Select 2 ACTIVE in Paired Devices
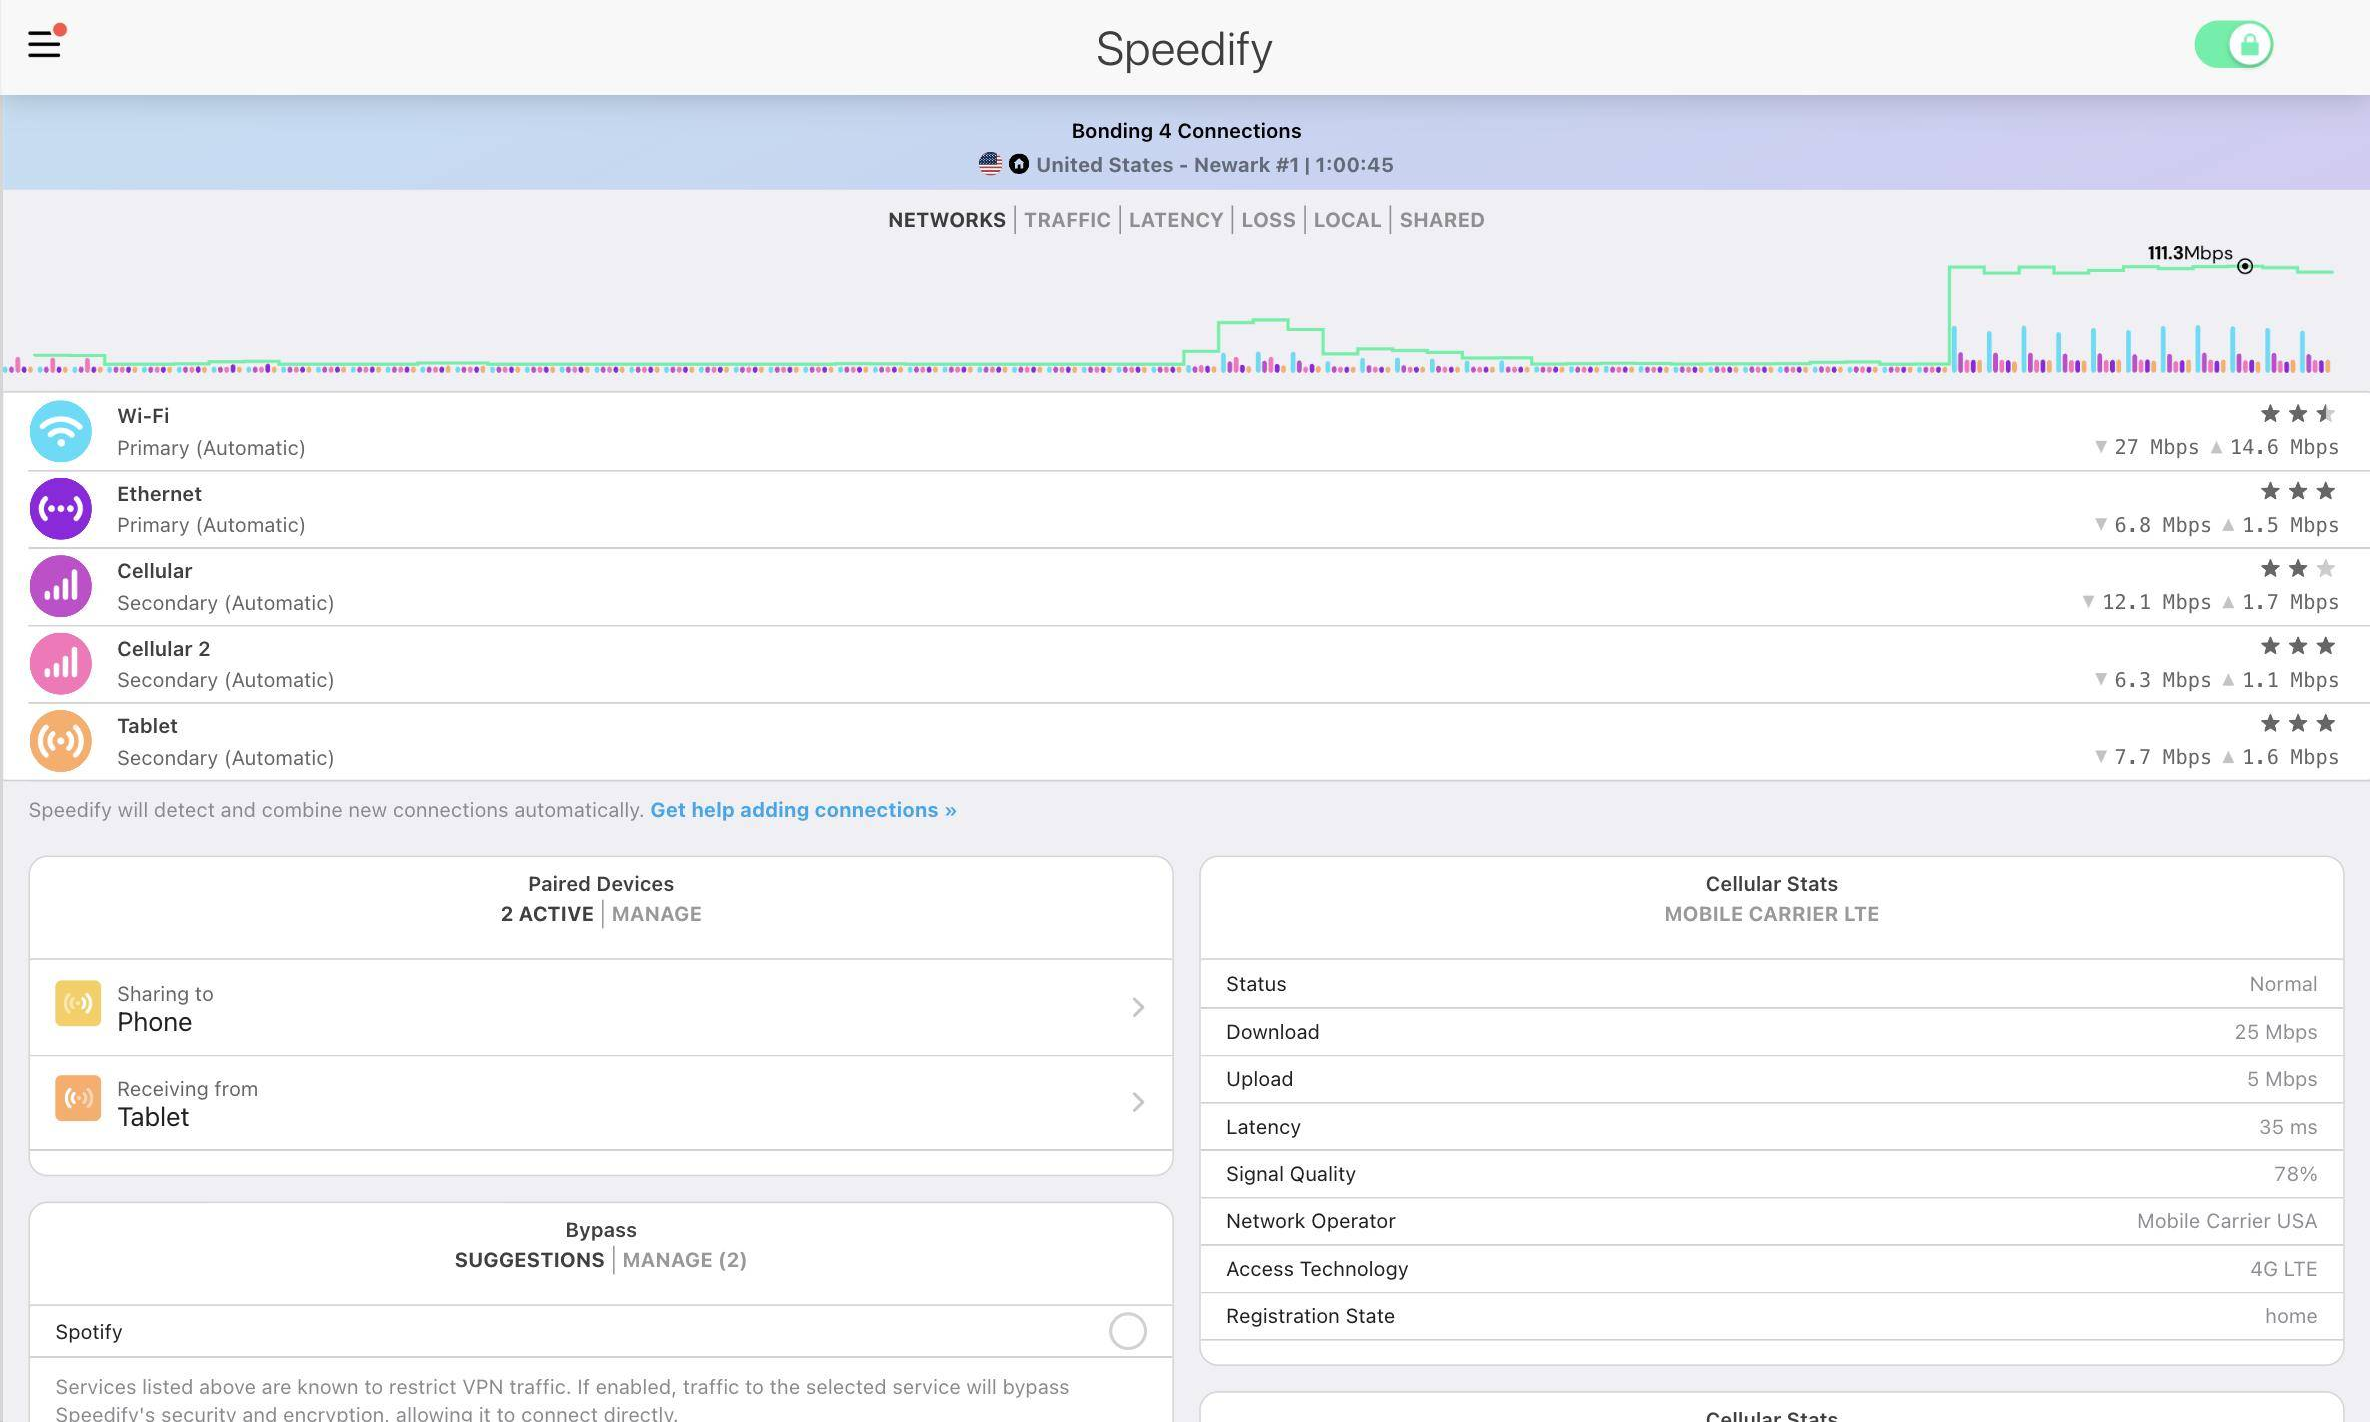This screenshot has height=1422, width=2370. (547, 914)
